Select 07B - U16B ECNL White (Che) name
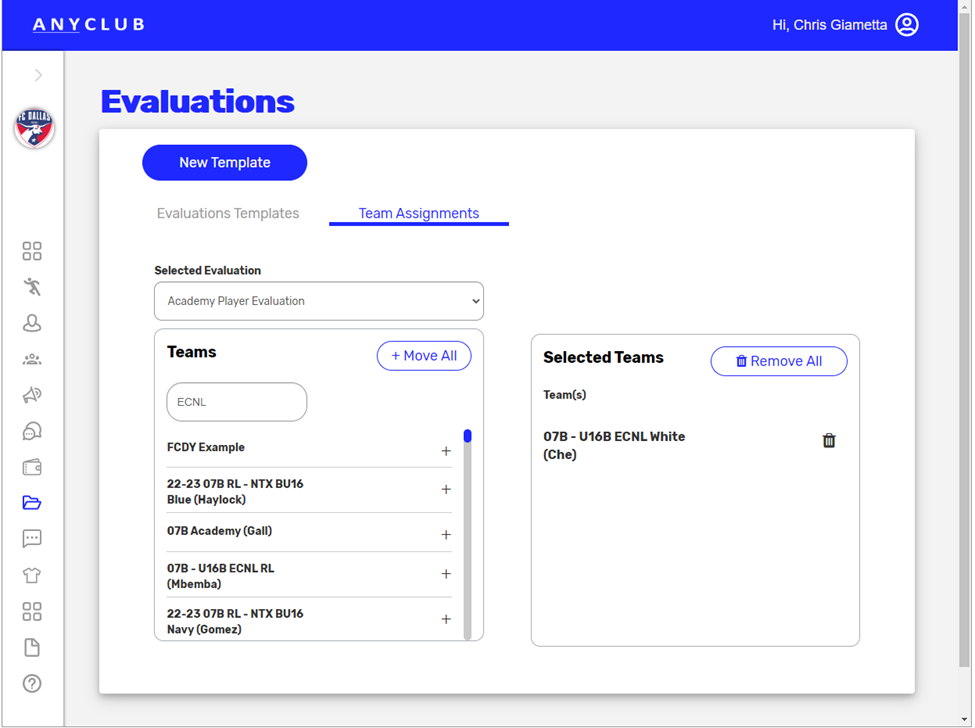Viewport: 975px width, 728px height. tap(614, 445)
